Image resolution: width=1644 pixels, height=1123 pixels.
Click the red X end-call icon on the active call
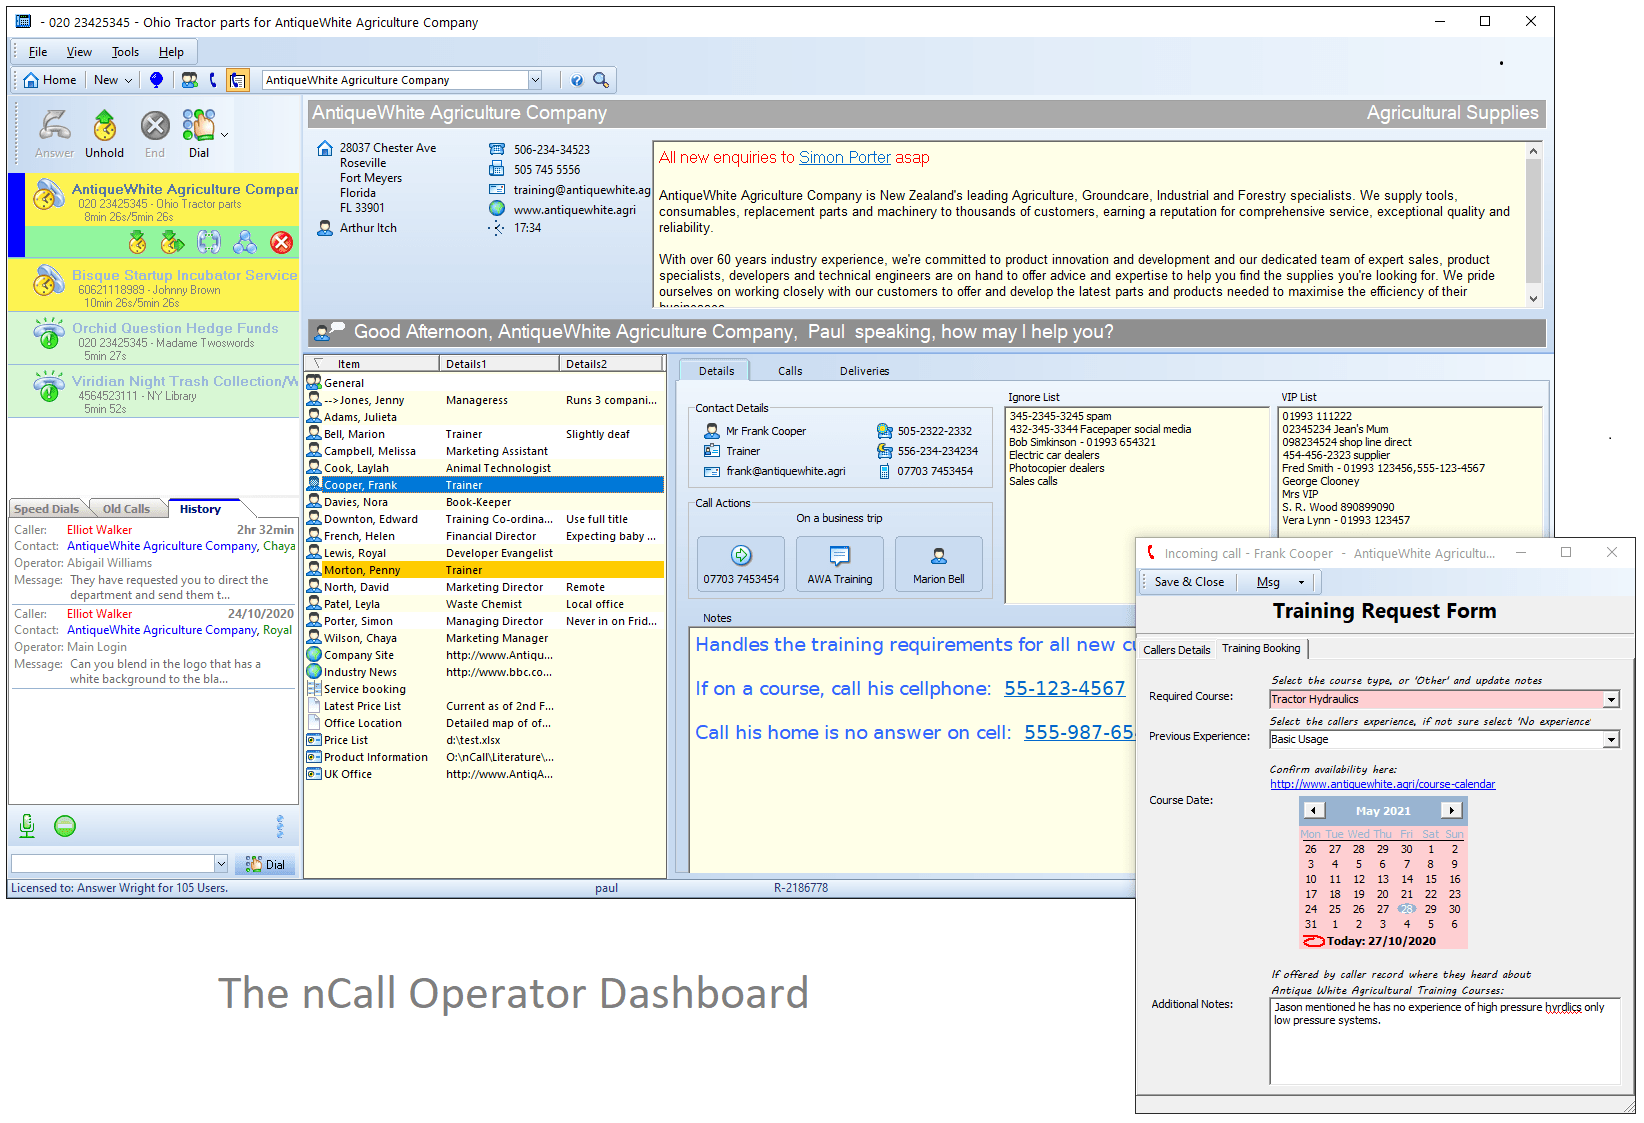coord(282,242)
